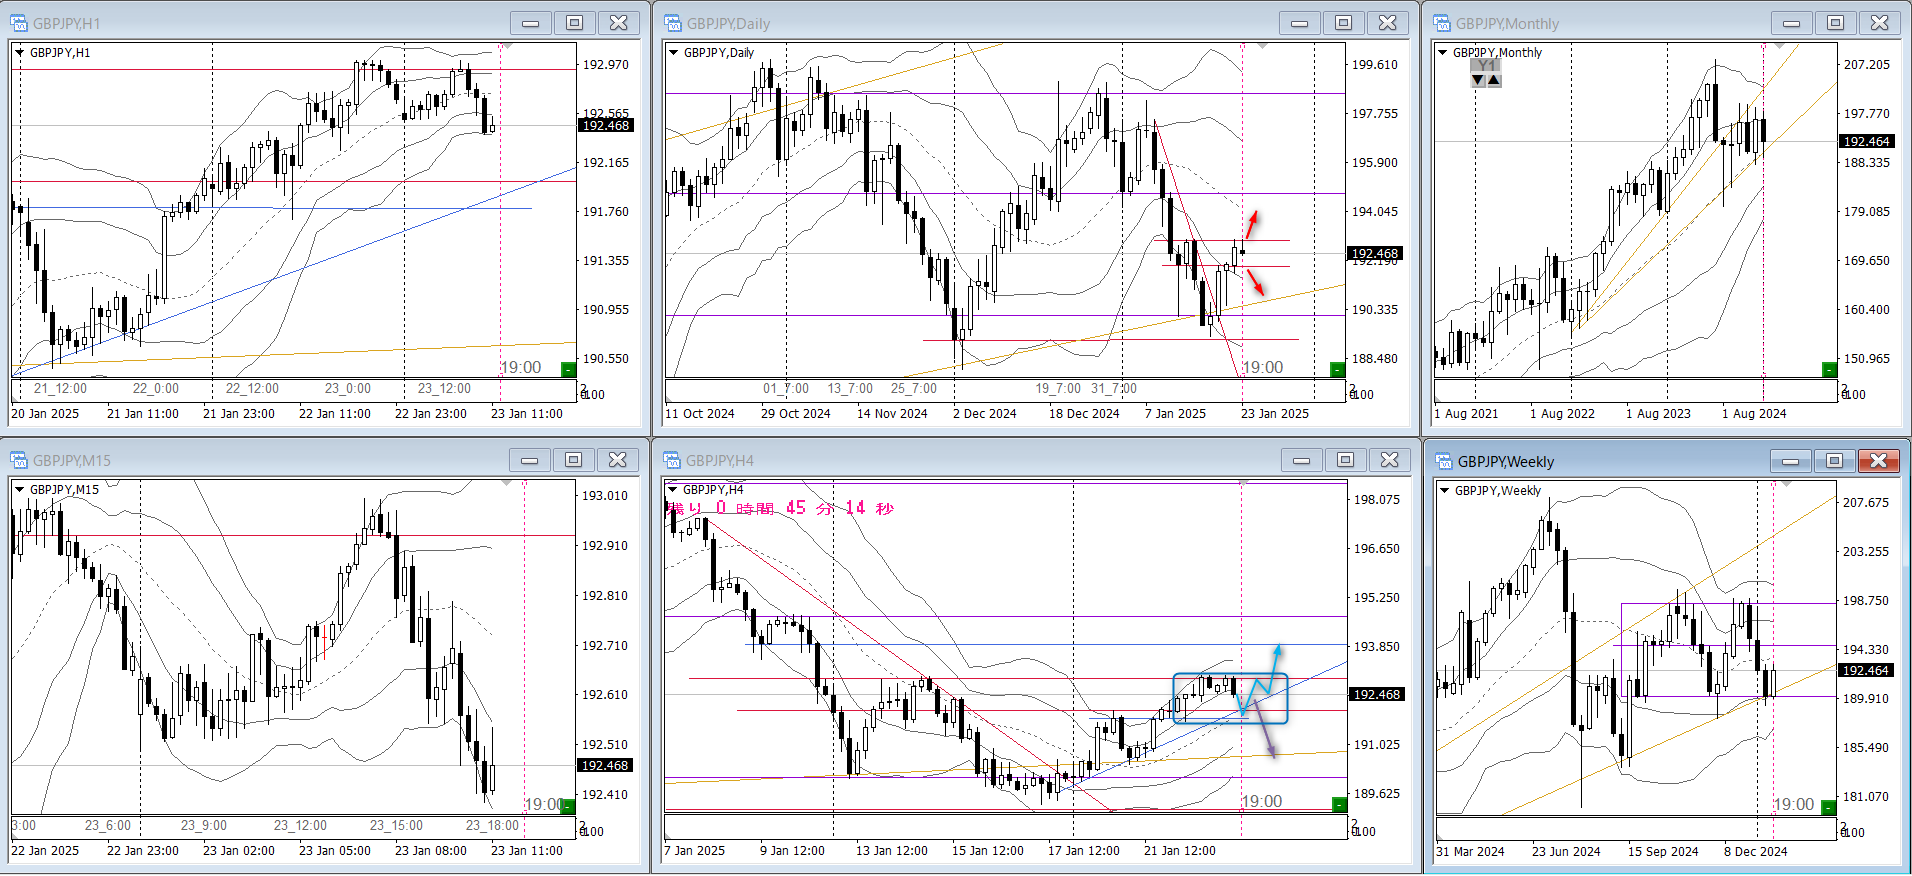Click the 7 Jan 2025 date on H4 time axis
The image size is (1912, 876).
(694, 850)
